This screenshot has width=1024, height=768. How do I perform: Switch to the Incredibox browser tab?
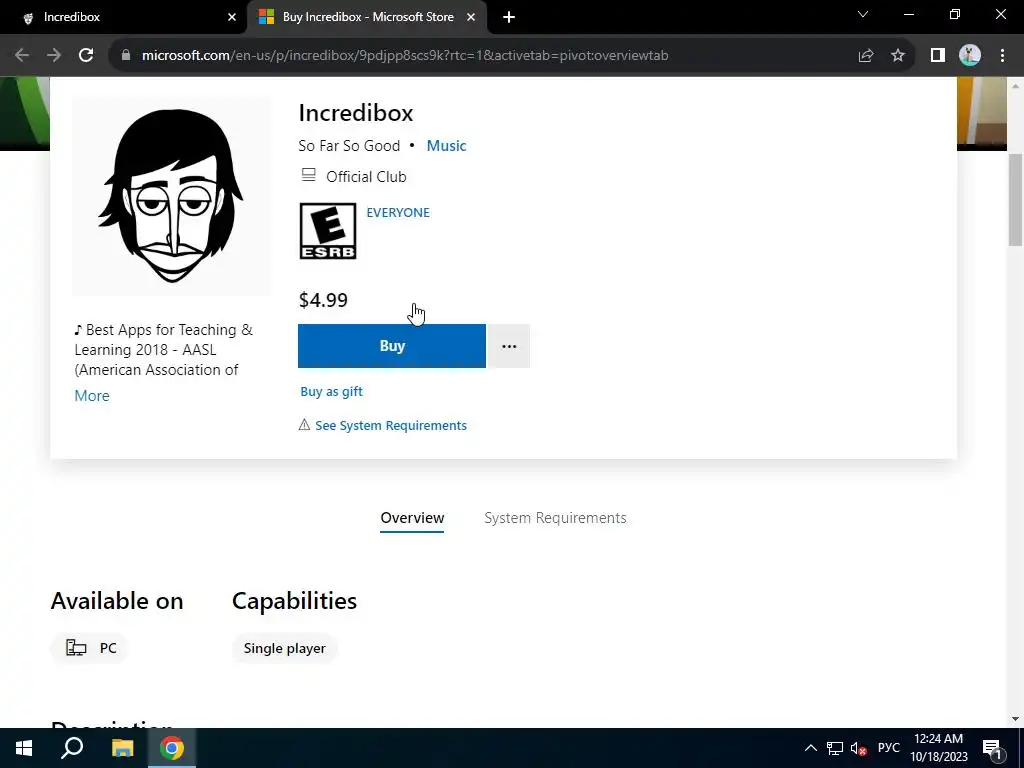coord(124,17)
